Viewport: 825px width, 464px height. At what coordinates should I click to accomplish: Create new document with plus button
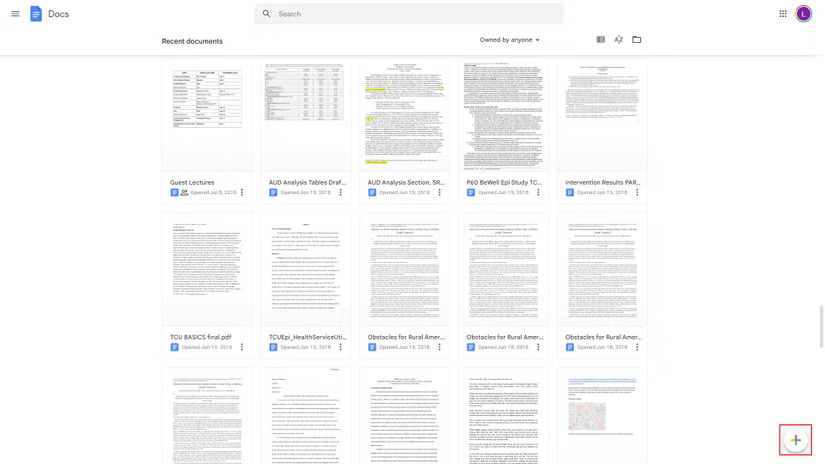point(796,440)
